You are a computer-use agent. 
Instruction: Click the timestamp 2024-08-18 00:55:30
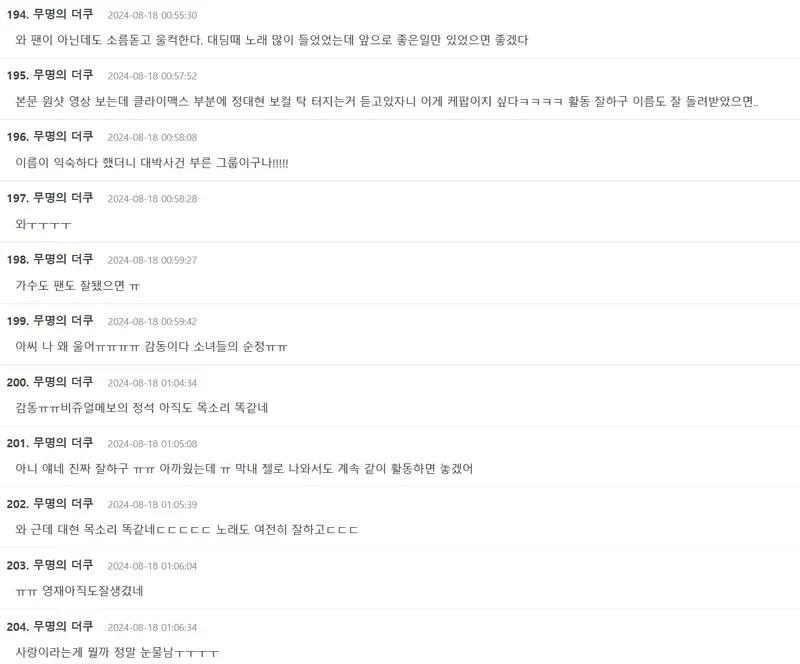(x=152, y=15)
